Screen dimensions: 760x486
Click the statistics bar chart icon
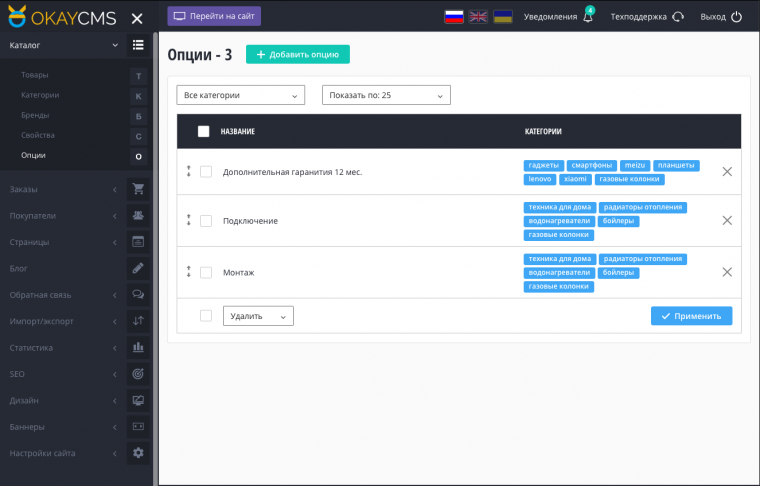[138, 348]
